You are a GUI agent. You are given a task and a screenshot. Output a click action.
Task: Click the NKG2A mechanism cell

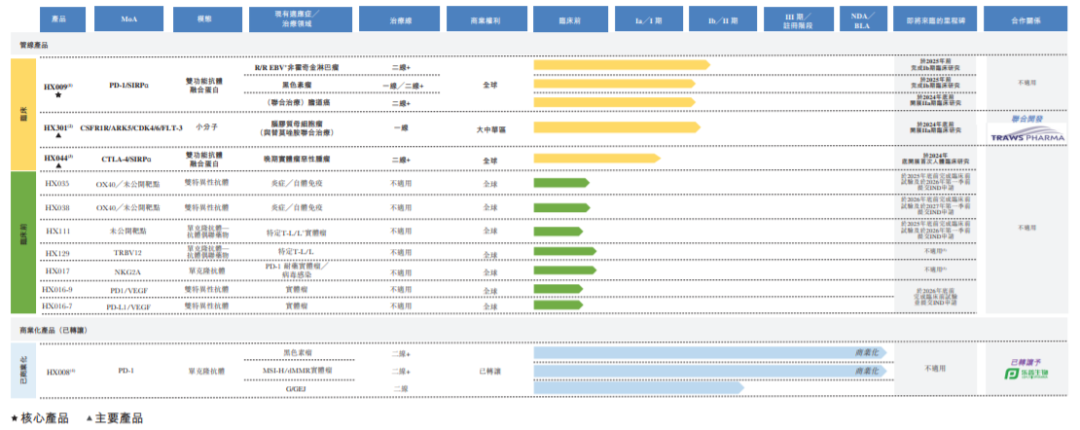click(126, 272)
